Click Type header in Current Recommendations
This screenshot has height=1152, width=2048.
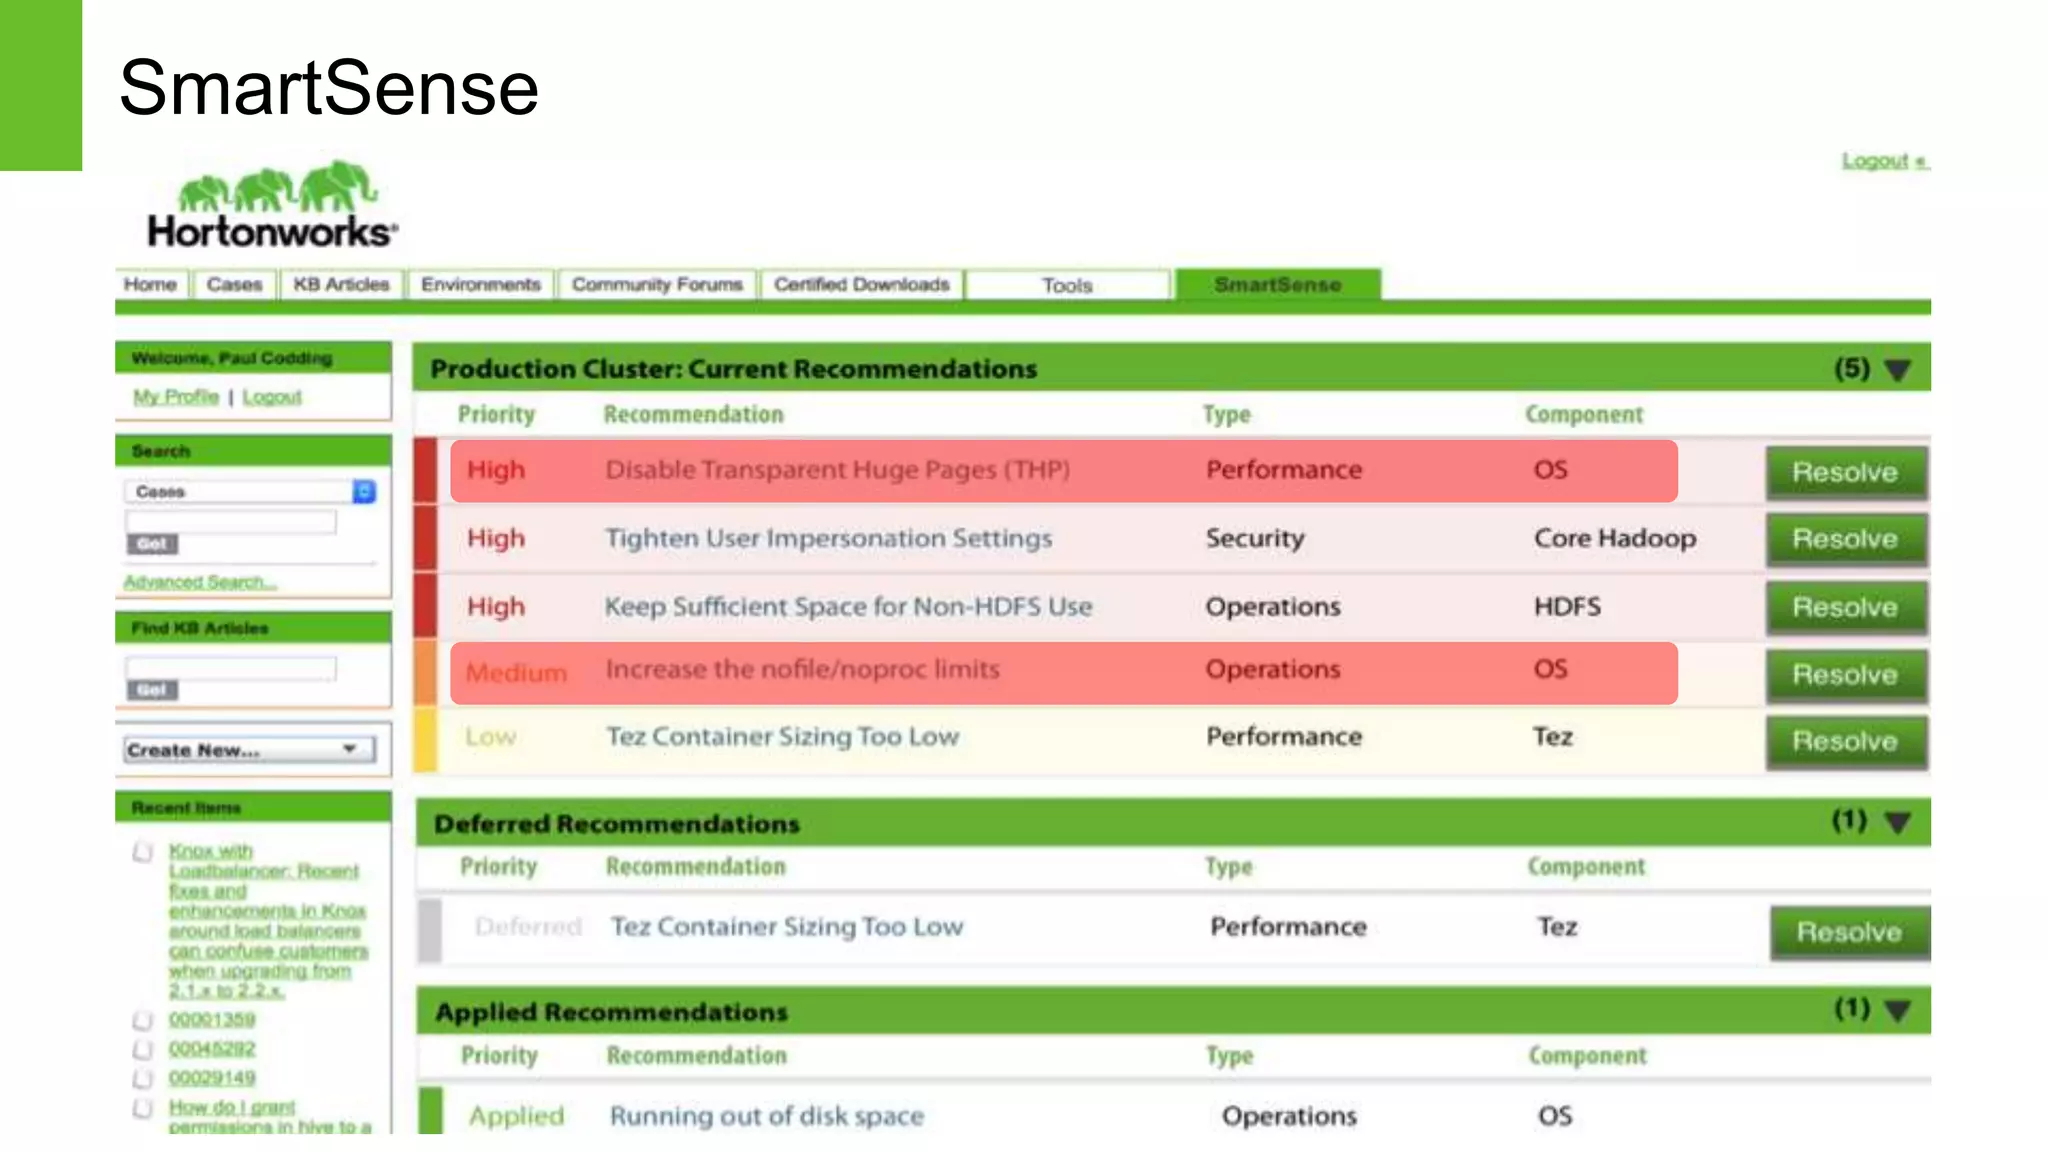[x=1226, y=414]
